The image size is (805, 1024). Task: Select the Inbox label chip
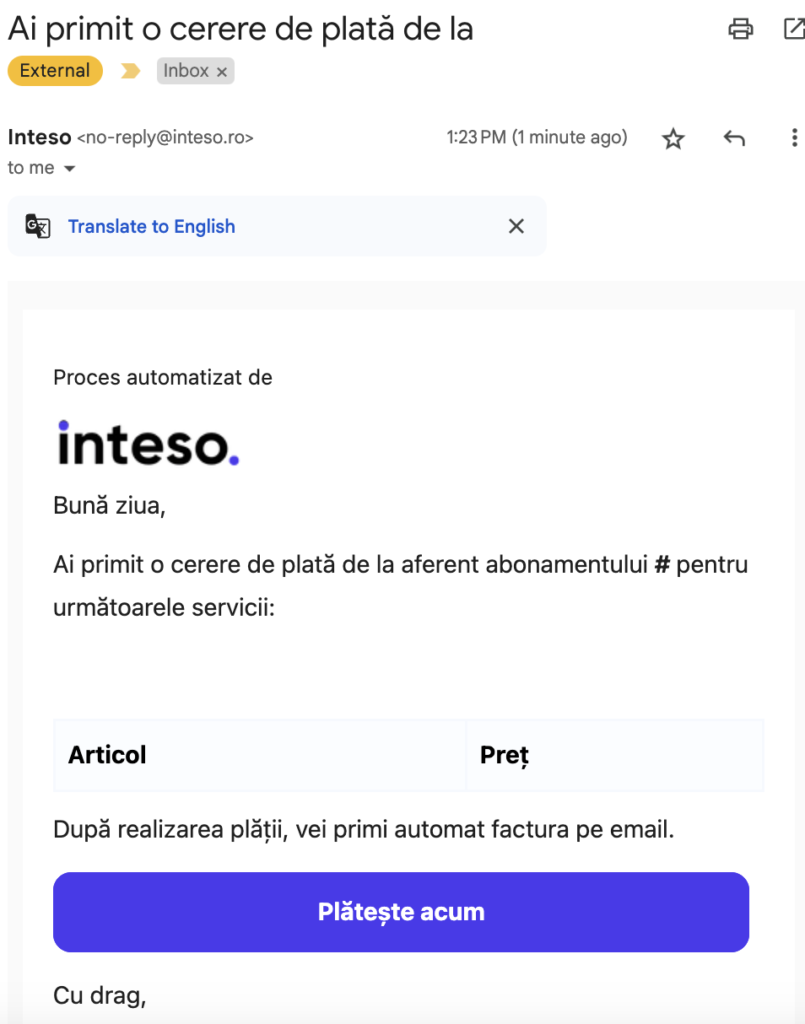186,71
